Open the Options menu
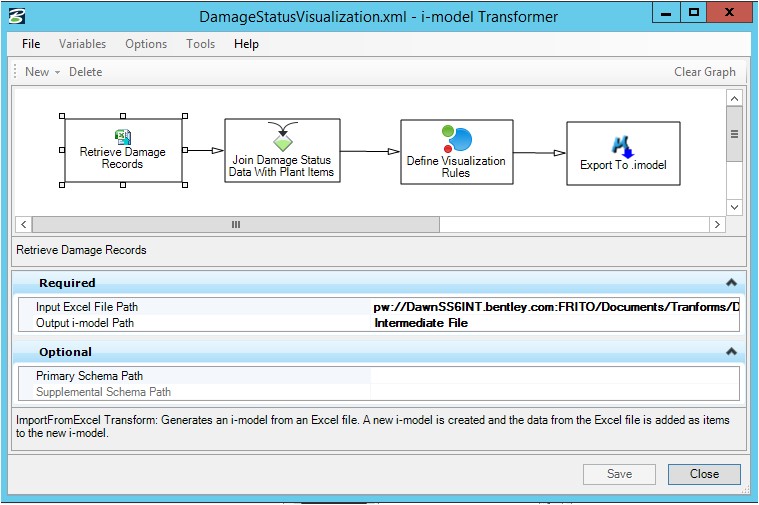 click(146, 44)
